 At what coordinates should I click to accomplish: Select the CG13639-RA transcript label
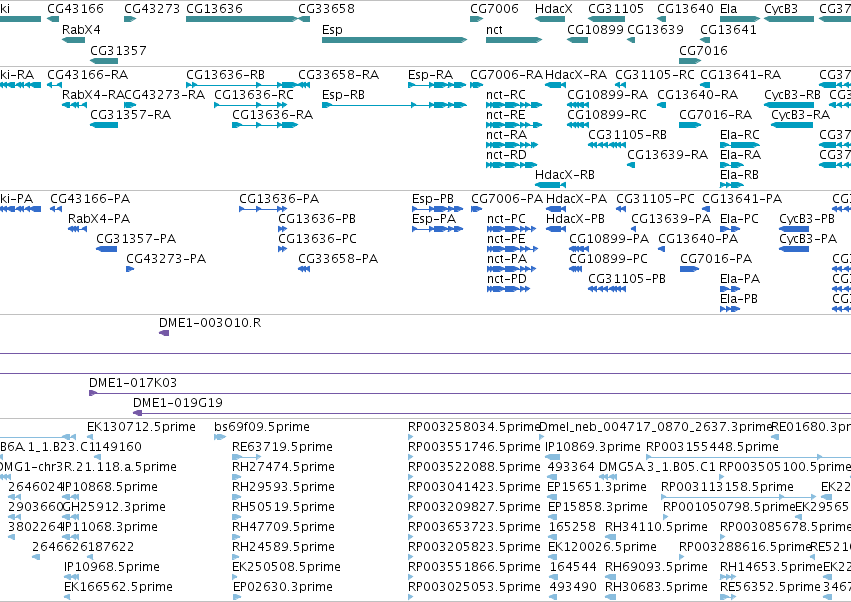point(668,155)
